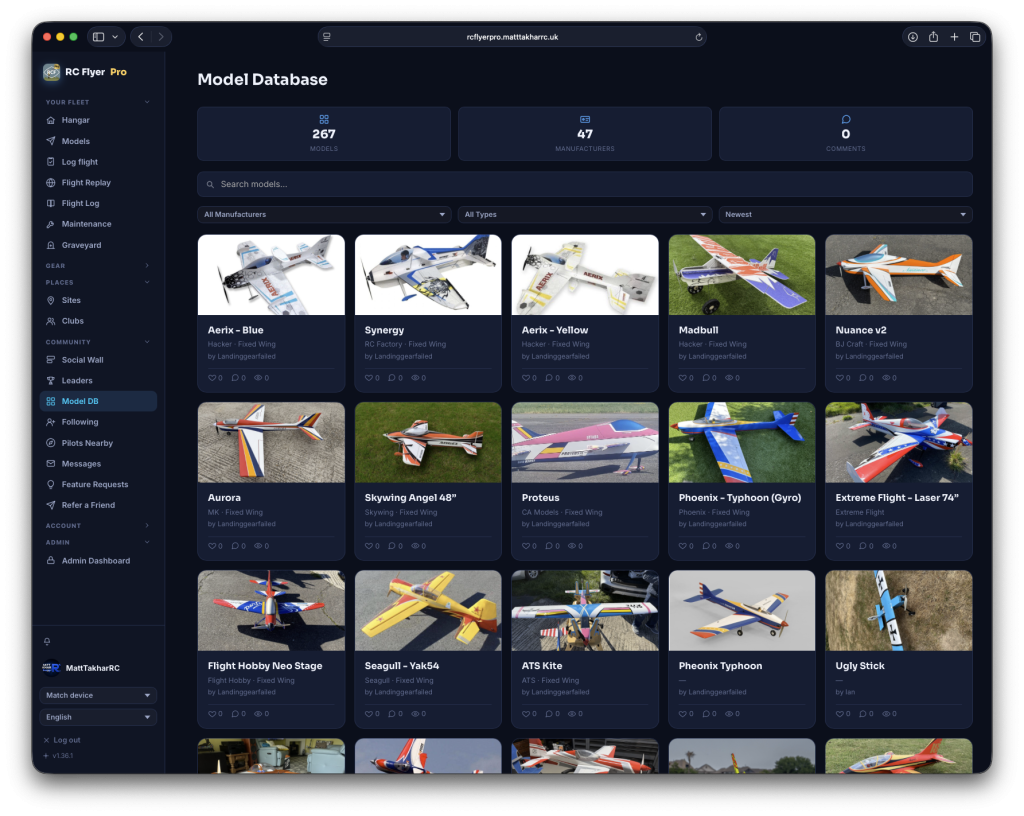Click the Safari downloads icon
The height and width of the screenshot is (816, 1024).
912,37
